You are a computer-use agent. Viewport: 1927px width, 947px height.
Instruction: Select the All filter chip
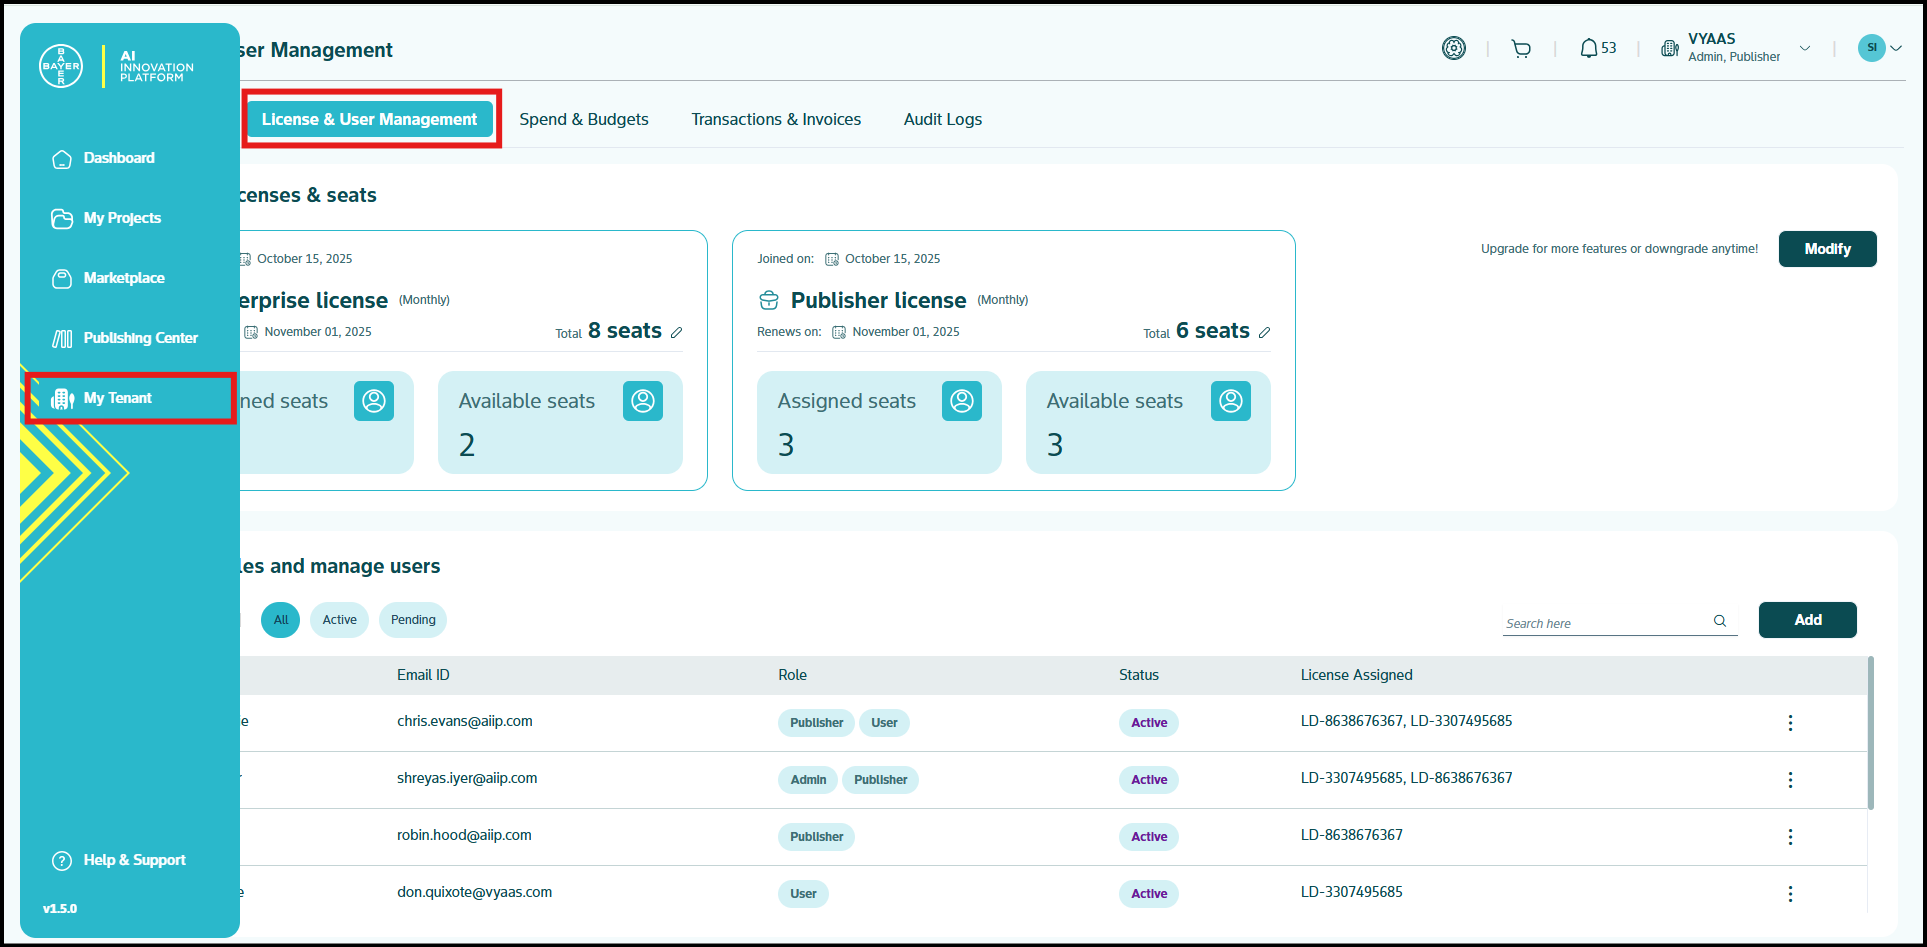[280, 620]
